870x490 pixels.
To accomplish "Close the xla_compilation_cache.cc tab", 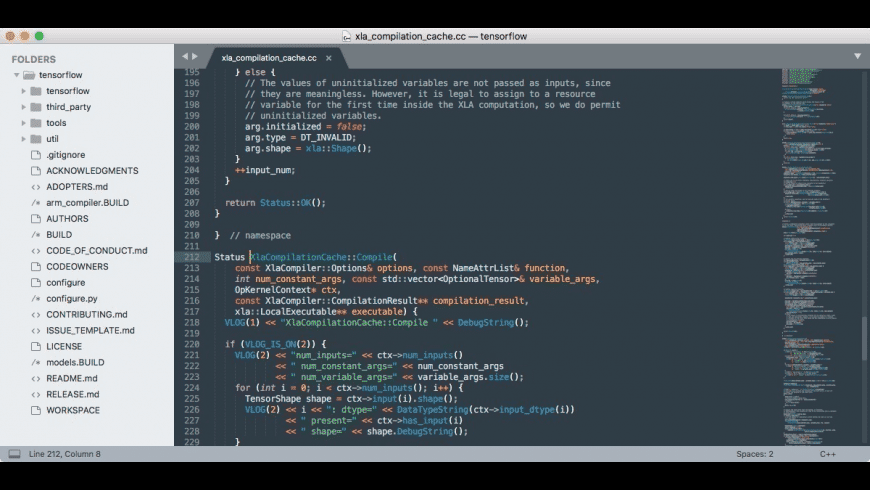I will [x=341, y=58].
